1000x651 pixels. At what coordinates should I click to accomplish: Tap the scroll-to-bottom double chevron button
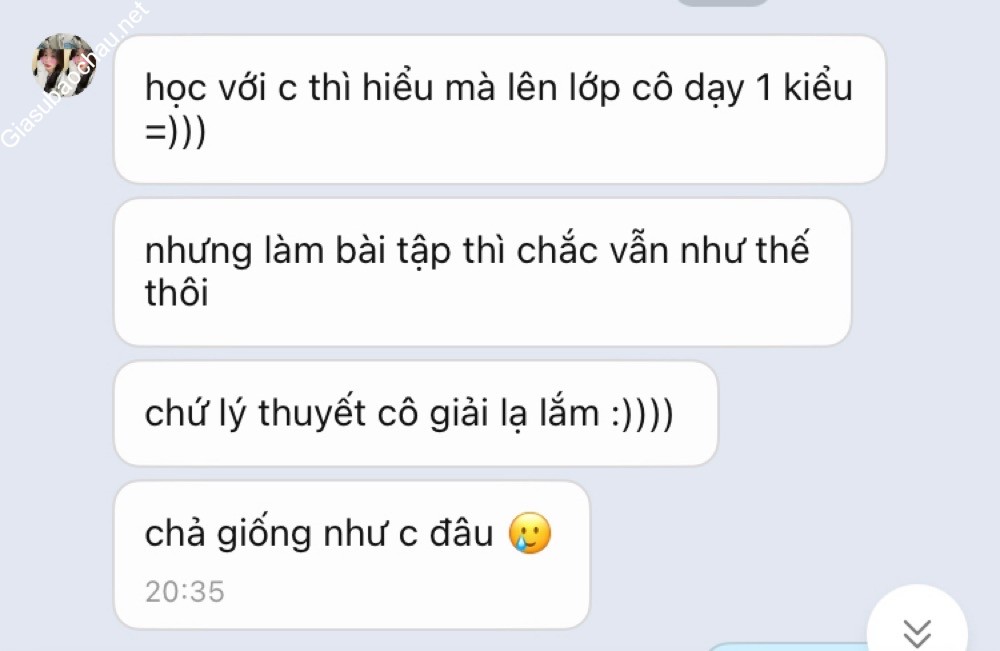pyautogui.click(x=917, y=631)
